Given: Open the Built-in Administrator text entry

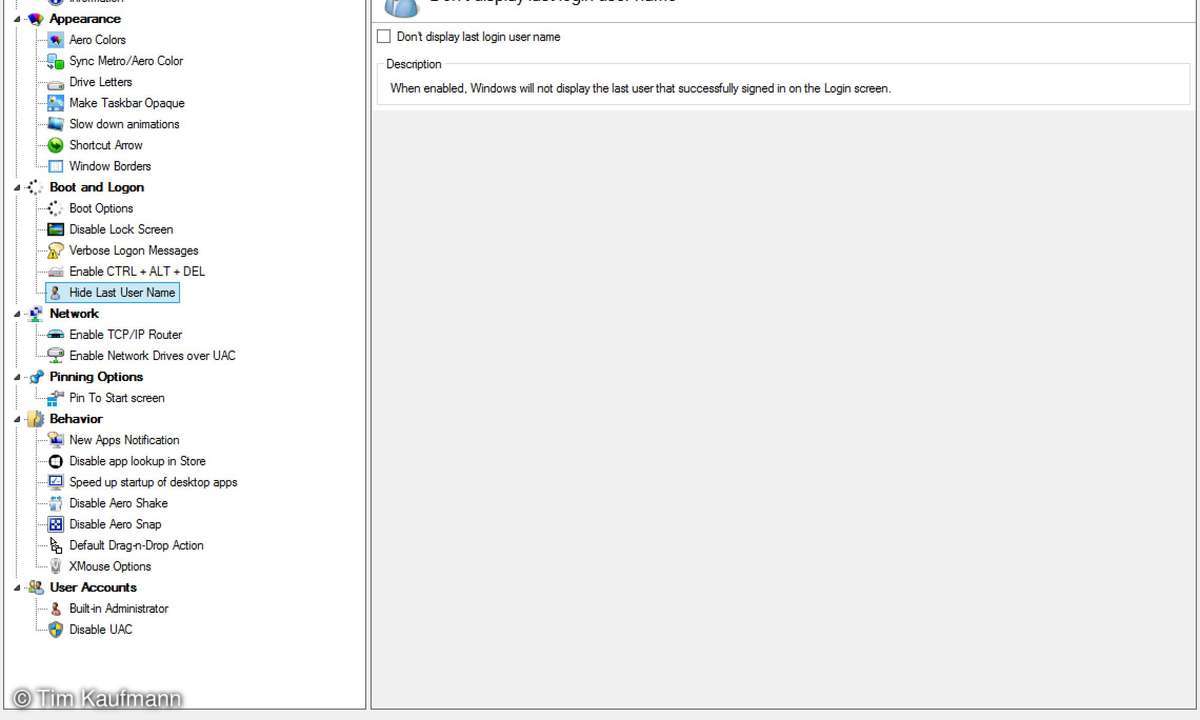Looking at the screenshot, I should click(x=119, y=608).
